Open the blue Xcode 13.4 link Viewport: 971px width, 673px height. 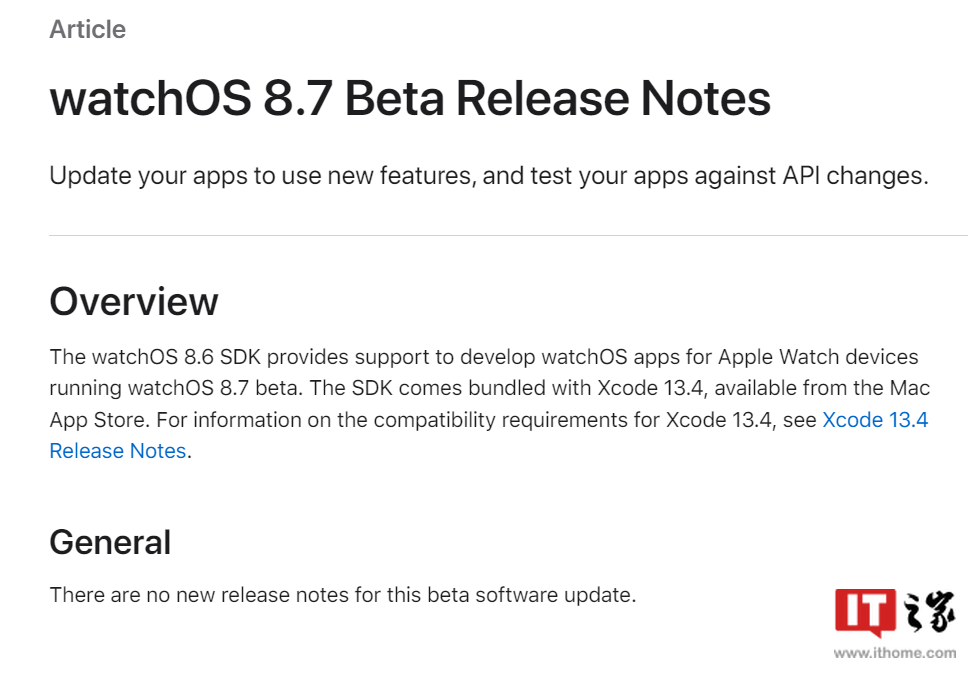click(x=875, y=420)
